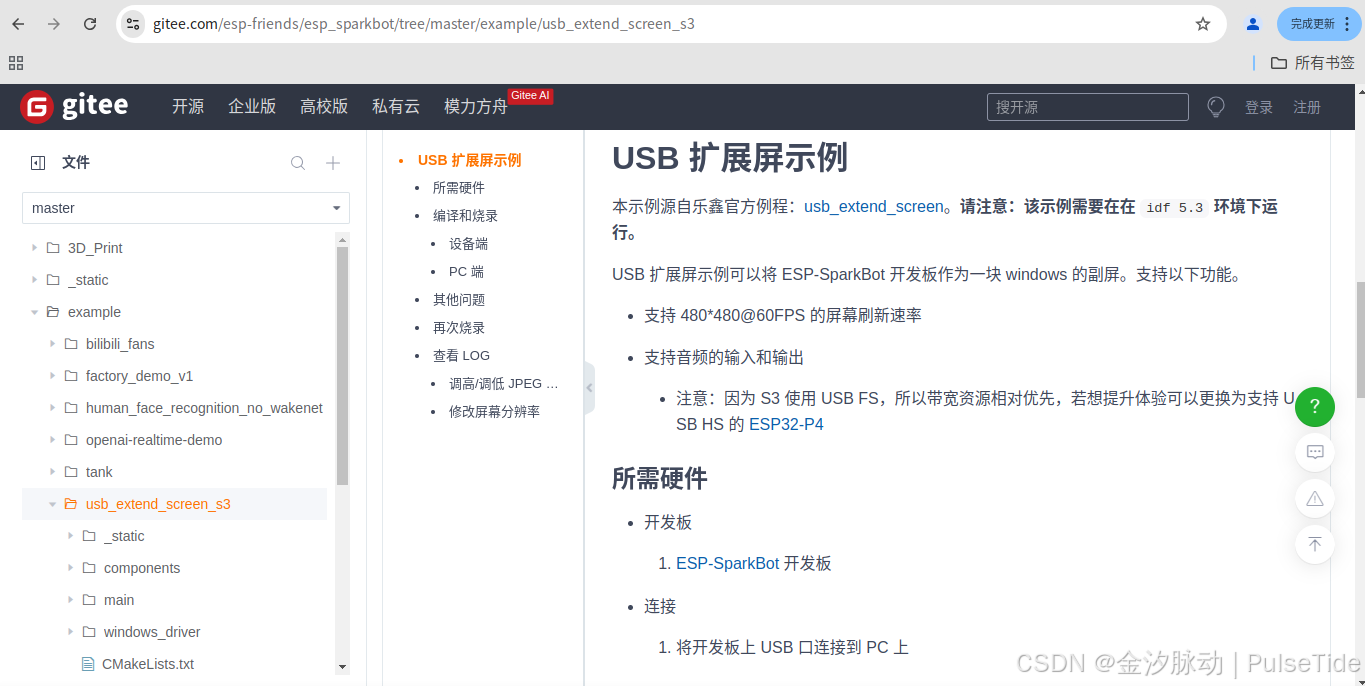
Task: Jump to 修改屏幕分辨率 in the outline
Action: (494, 412)
